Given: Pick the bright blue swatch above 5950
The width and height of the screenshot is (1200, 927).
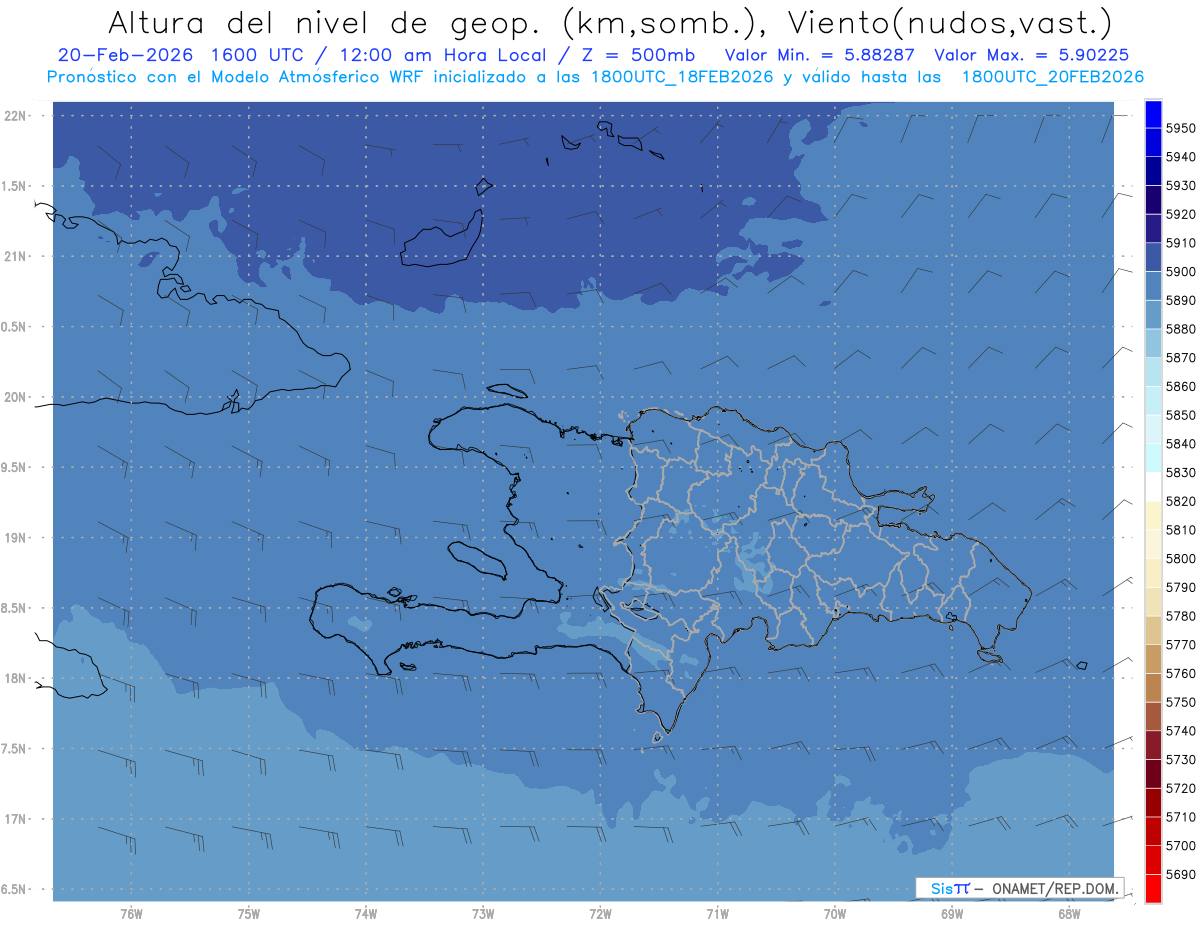Looking at the screenshot, I should pyautogui.click(x=1153, y=114).
